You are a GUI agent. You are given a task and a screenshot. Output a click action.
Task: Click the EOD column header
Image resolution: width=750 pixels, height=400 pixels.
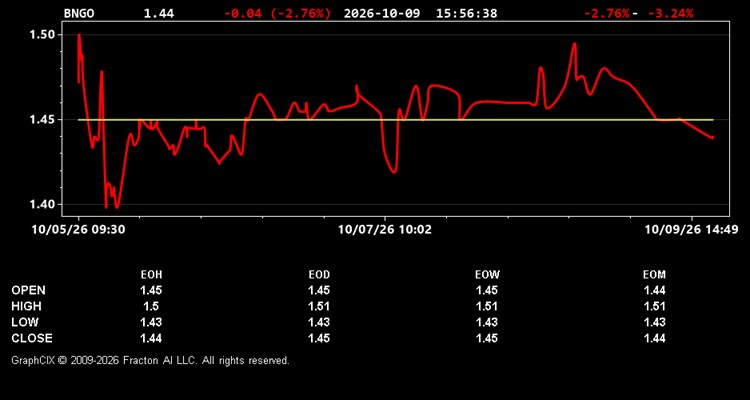(319, 275)
